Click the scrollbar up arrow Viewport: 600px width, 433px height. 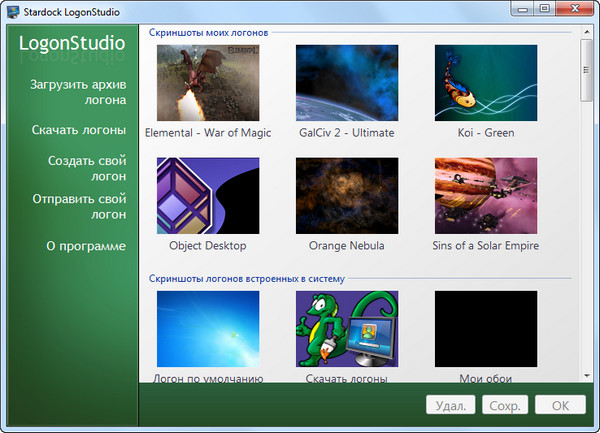(x=587, y=32)
